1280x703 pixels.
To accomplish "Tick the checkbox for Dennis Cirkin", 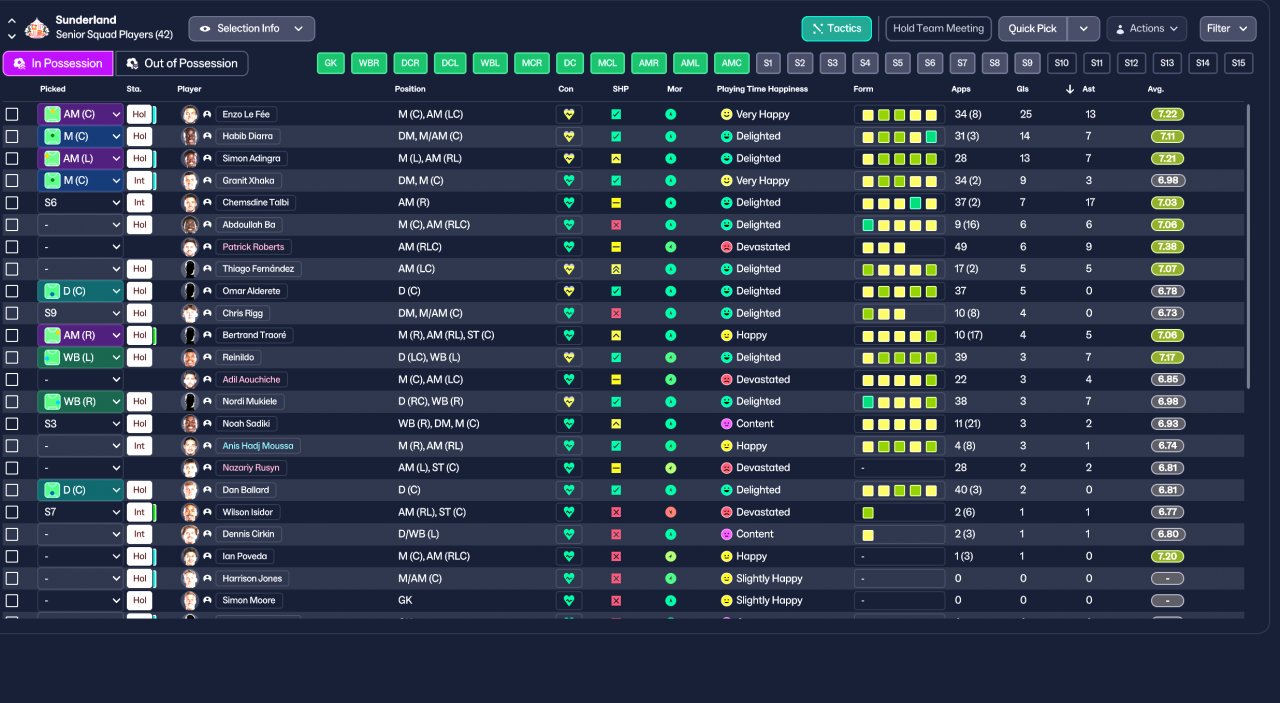I will pyautogui.click(x=12, y=534).
